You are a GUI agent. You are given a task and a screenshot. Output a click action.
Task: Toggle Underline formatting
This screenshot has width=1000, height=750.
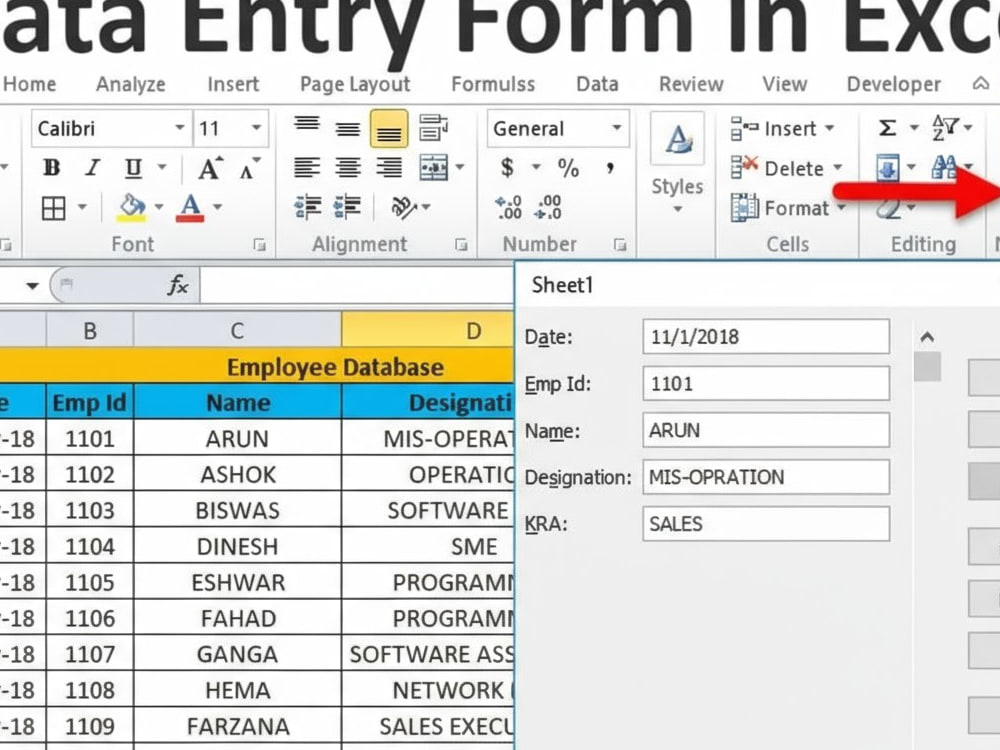click(133, 168)
